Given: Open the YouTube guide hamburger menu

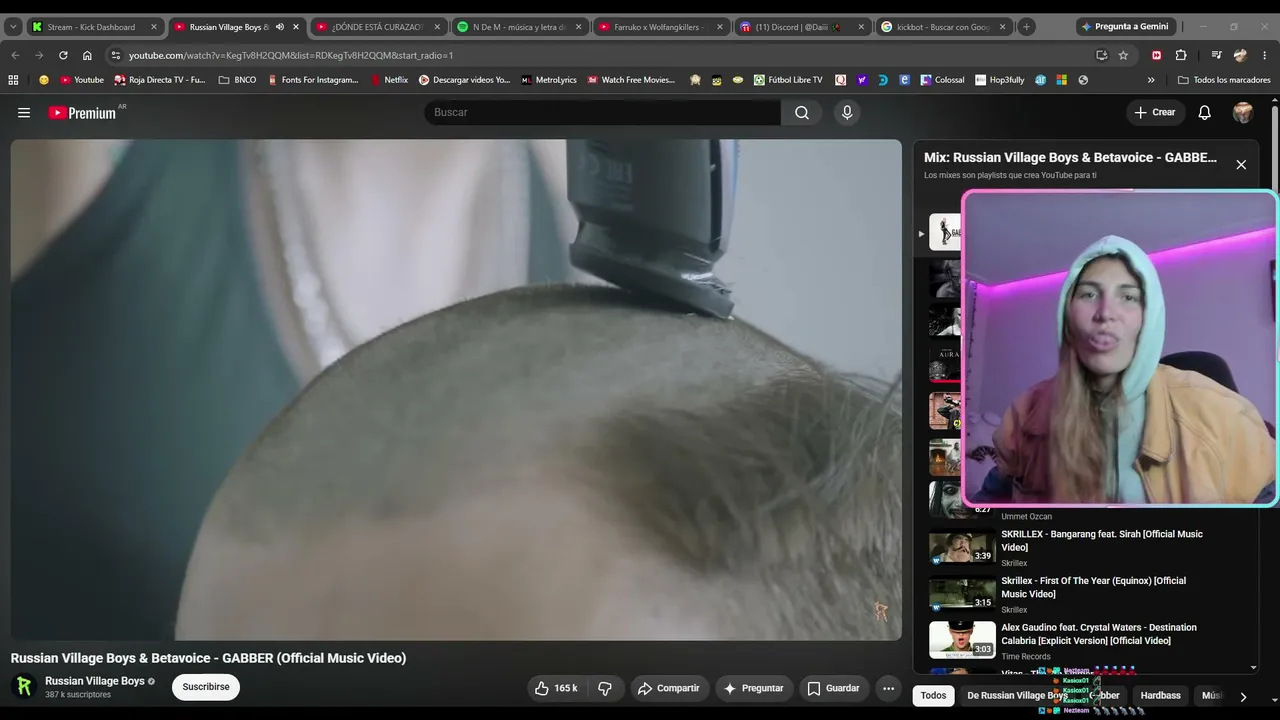Looking at the screenshot, I should click(24, 113).
